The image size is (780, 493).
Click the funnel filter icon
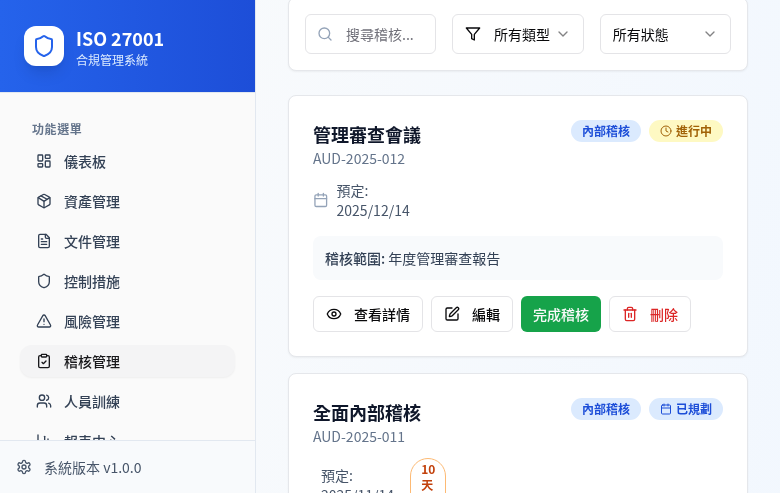click(x=473, y=34)
